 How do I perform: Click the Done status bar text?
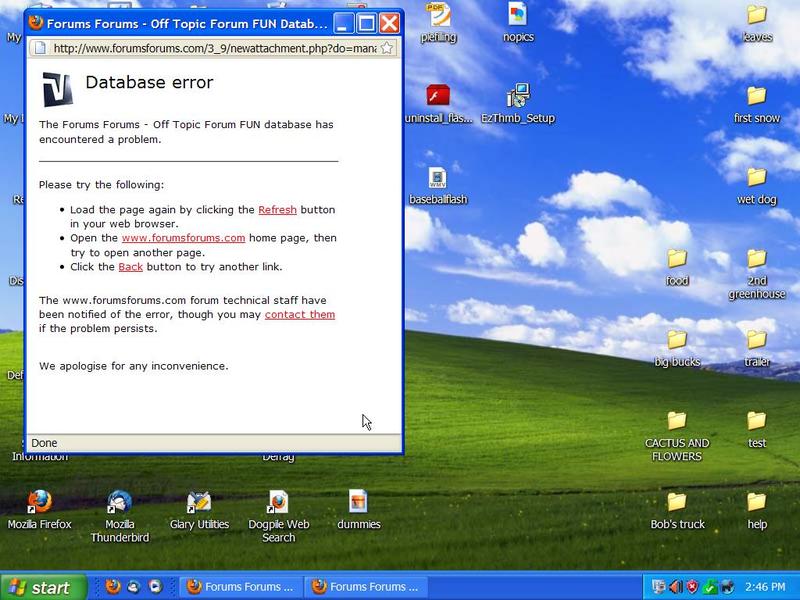[x=44, y=443]
